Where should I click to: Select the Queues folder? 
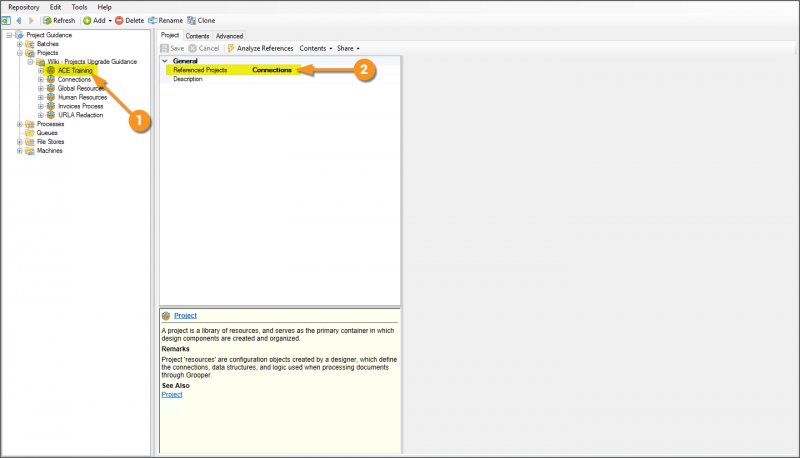click(47, 133)
